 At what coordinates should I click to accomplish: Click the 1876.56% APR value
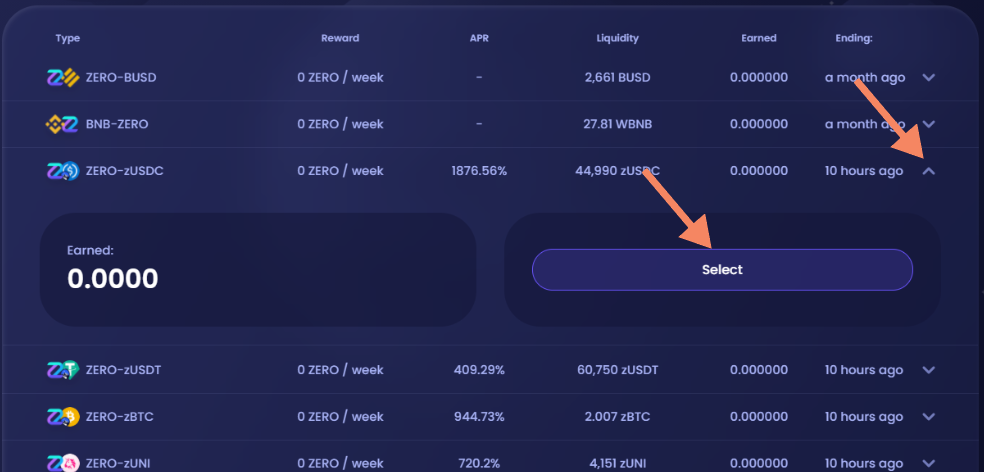[x=479, y=171]
